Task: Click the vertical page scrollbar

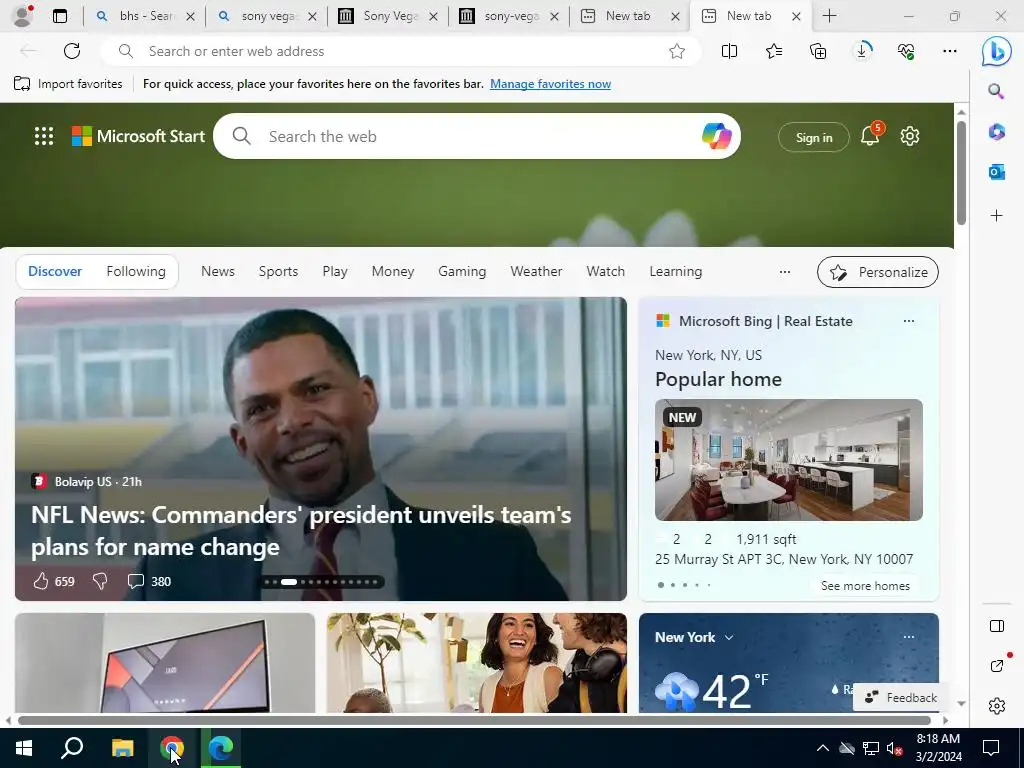Action: pos(961,172)
